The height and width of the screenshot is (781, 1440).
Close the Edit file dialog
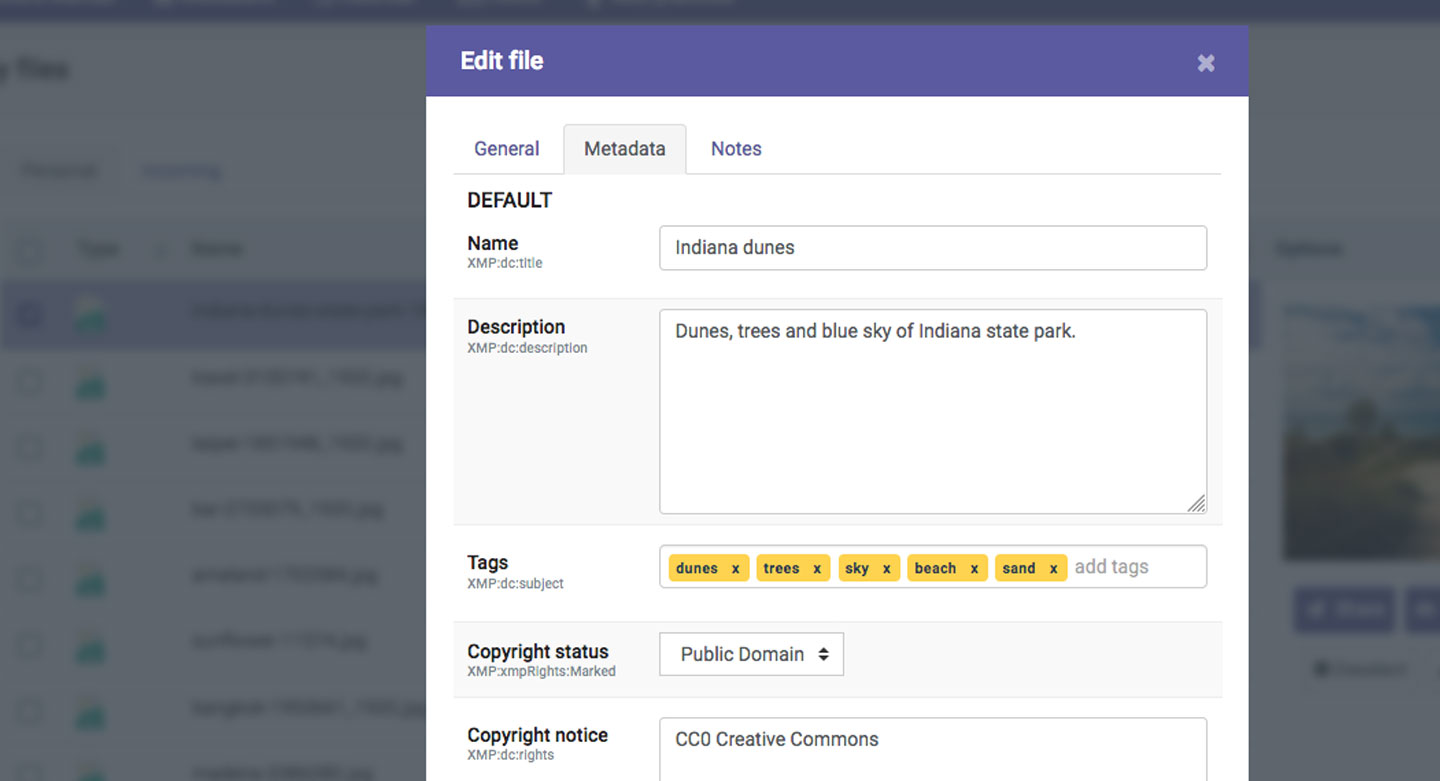[1206, 63]
